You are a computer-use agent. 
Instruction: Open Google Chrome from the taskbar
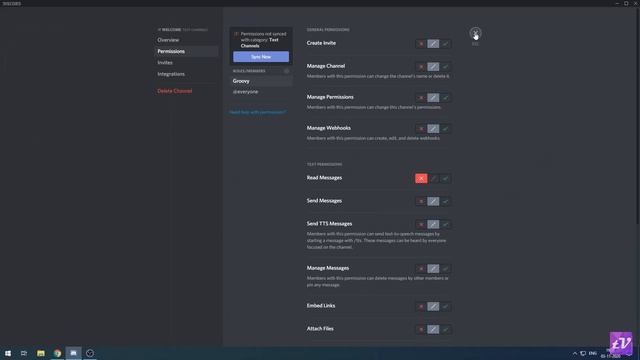(57, 353)
